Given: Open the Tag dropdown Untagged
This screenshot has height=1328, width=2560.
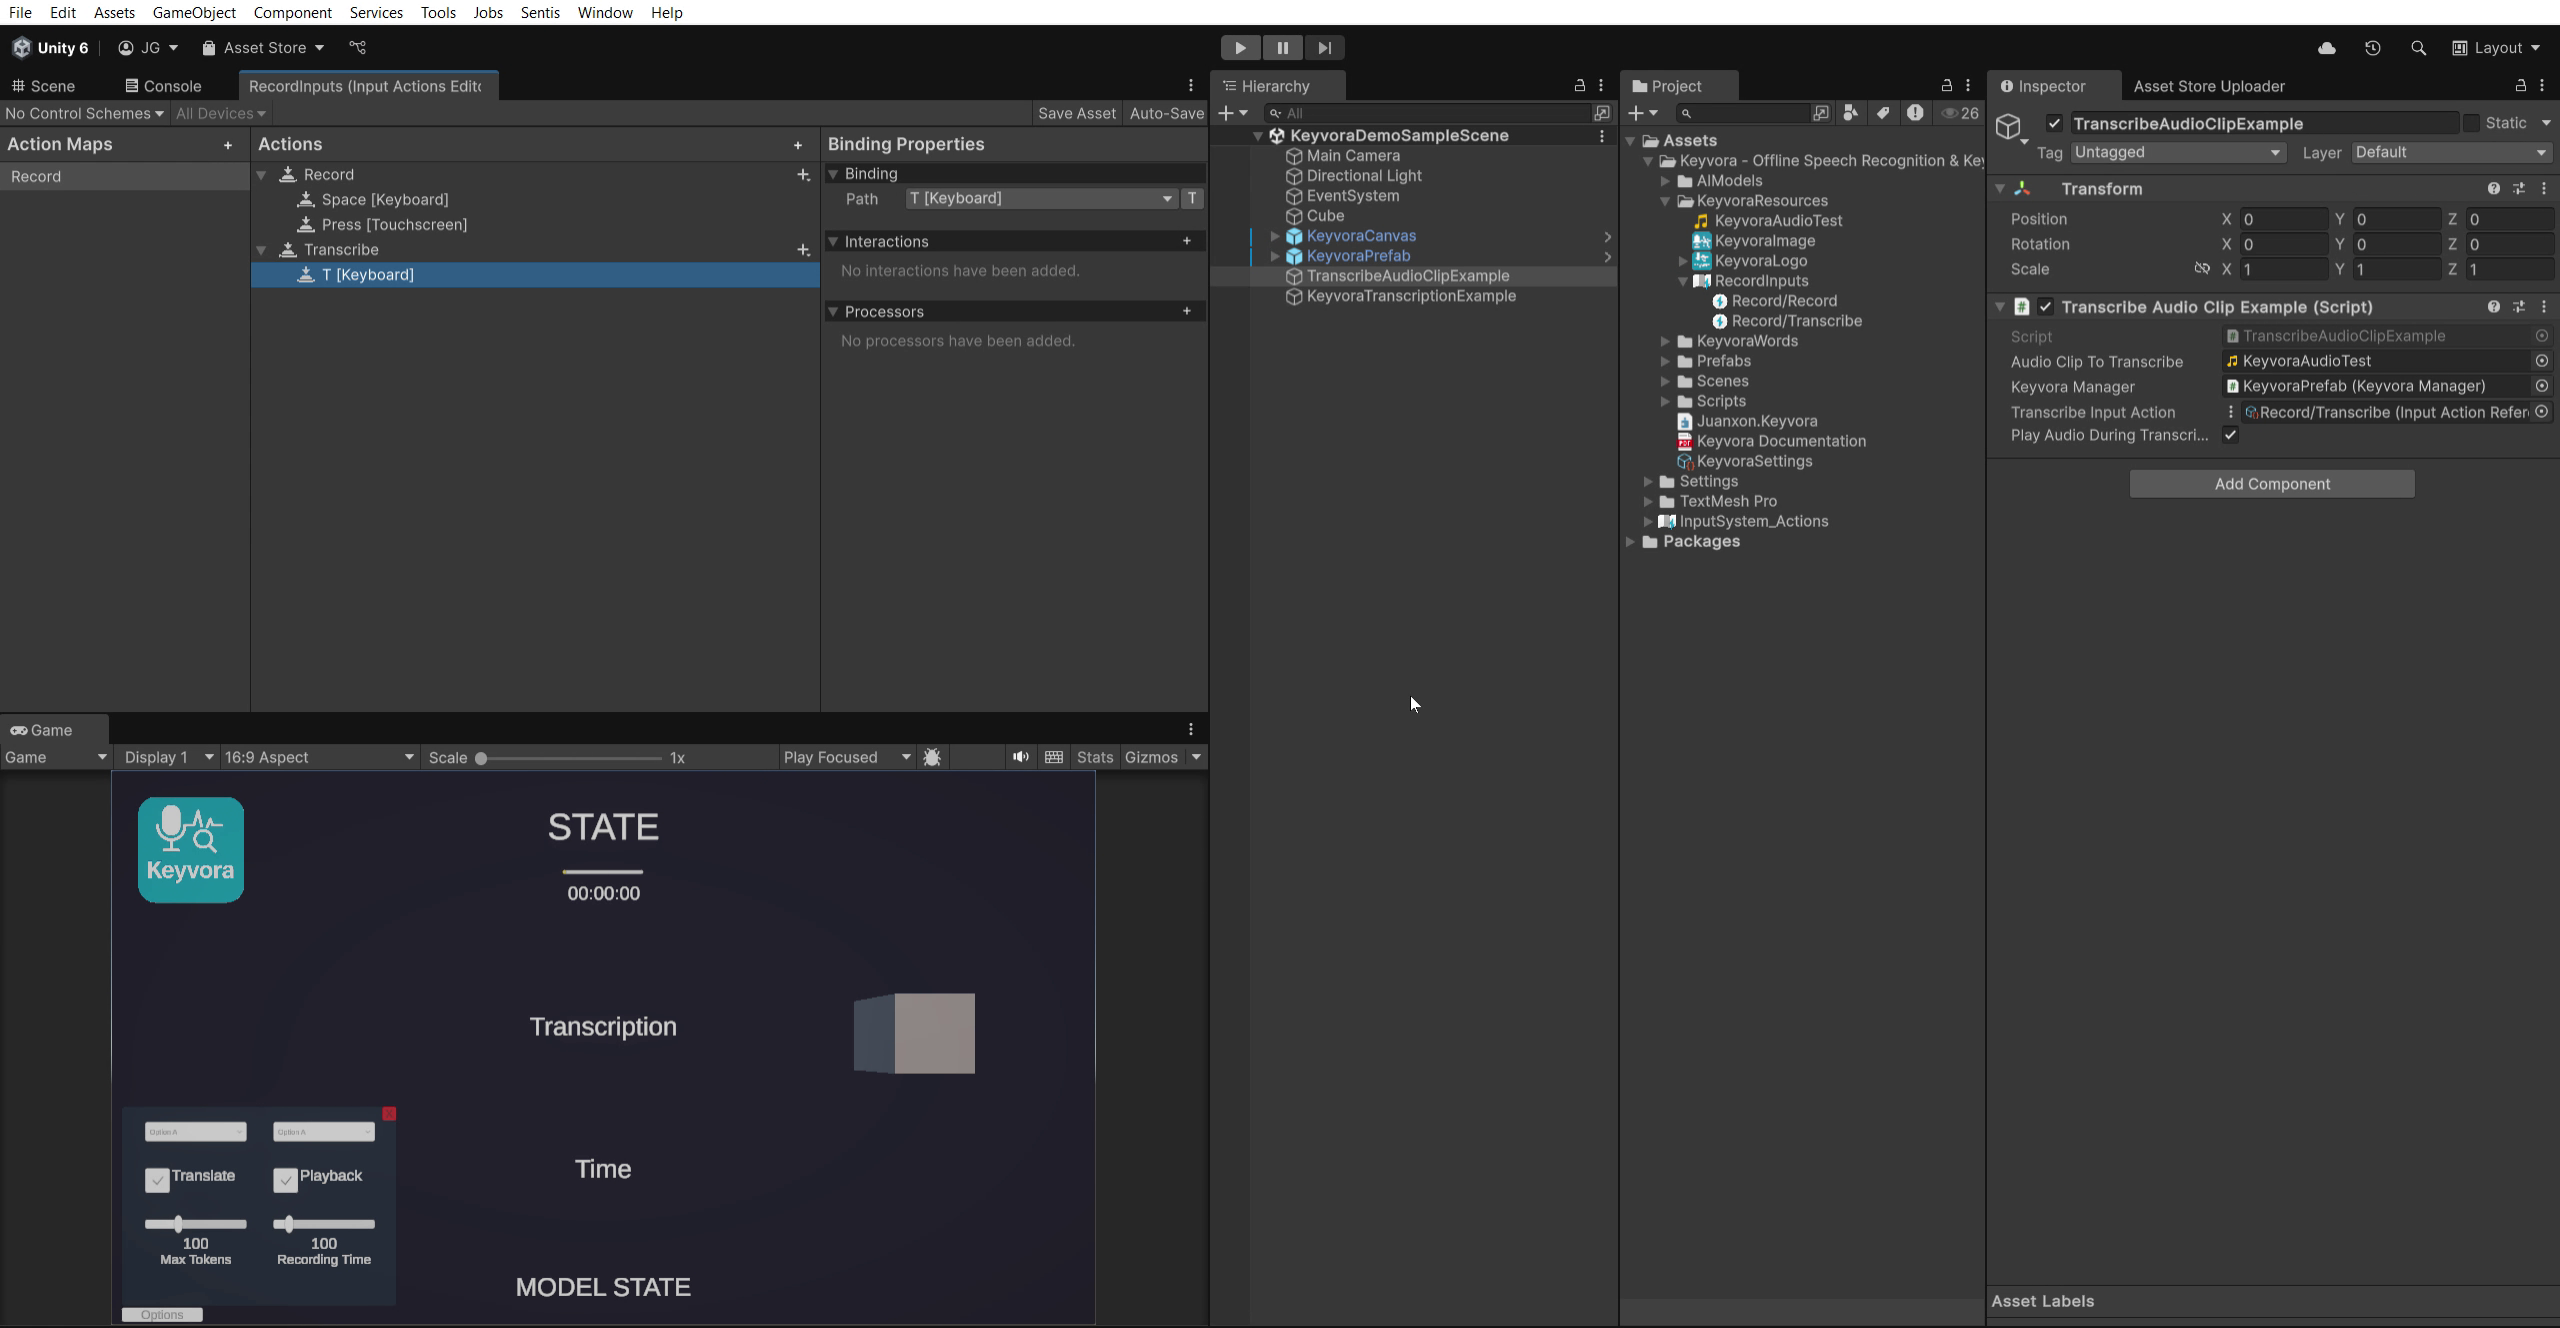Looking at the screenshot, I should click(x=2177, y=152).
